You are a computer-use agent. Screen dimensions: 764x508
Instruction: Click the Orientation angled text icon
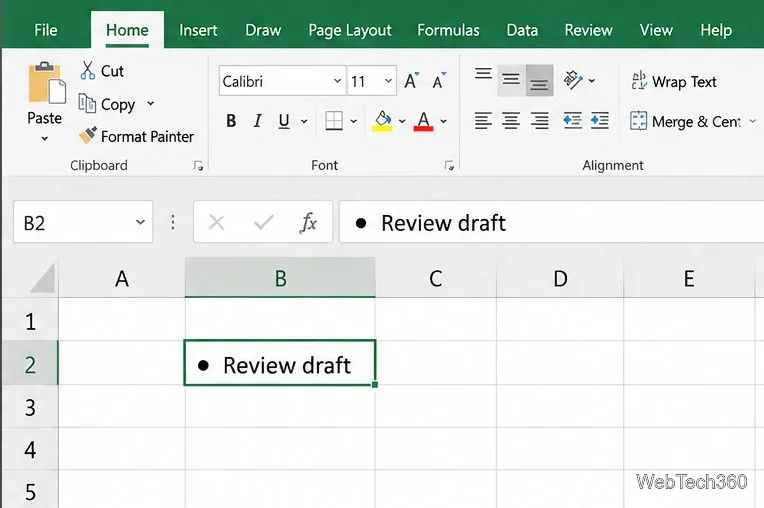[573, 80]
